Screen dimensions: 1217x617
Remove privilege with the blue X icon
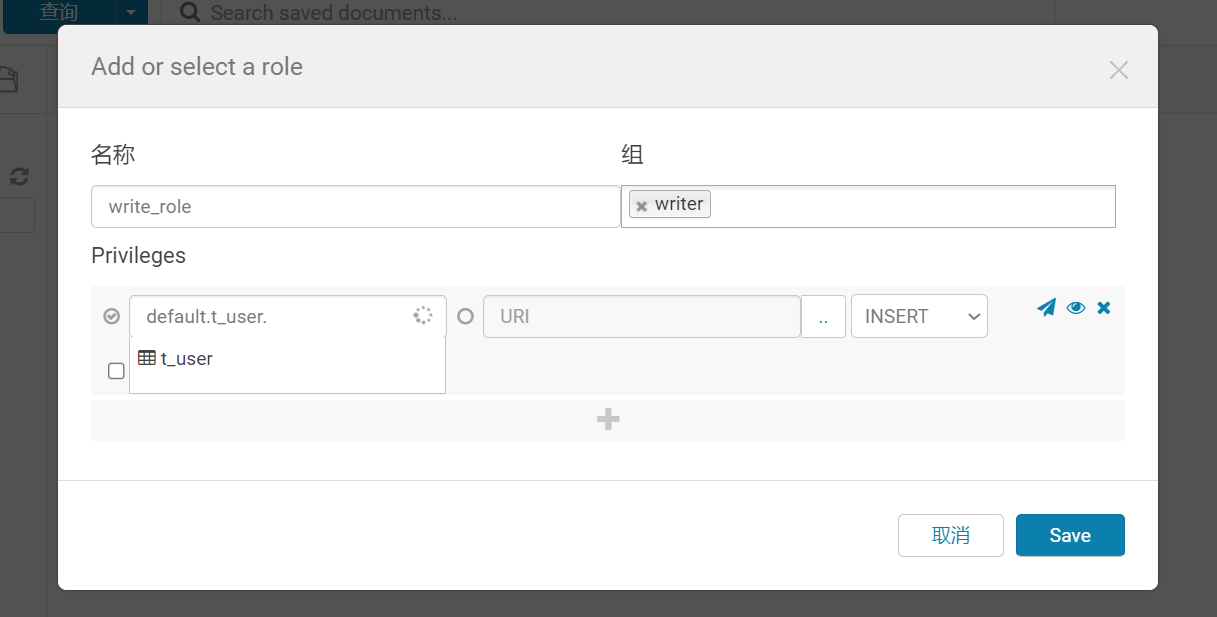click(x=1104, y=308)
